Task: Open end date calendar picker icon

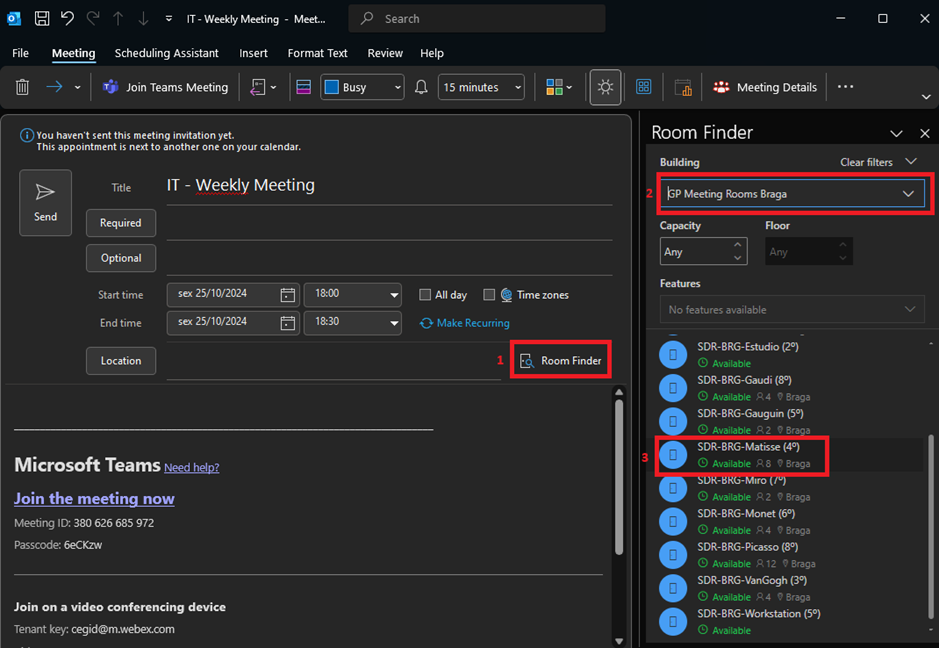Action: pos(287,322)
